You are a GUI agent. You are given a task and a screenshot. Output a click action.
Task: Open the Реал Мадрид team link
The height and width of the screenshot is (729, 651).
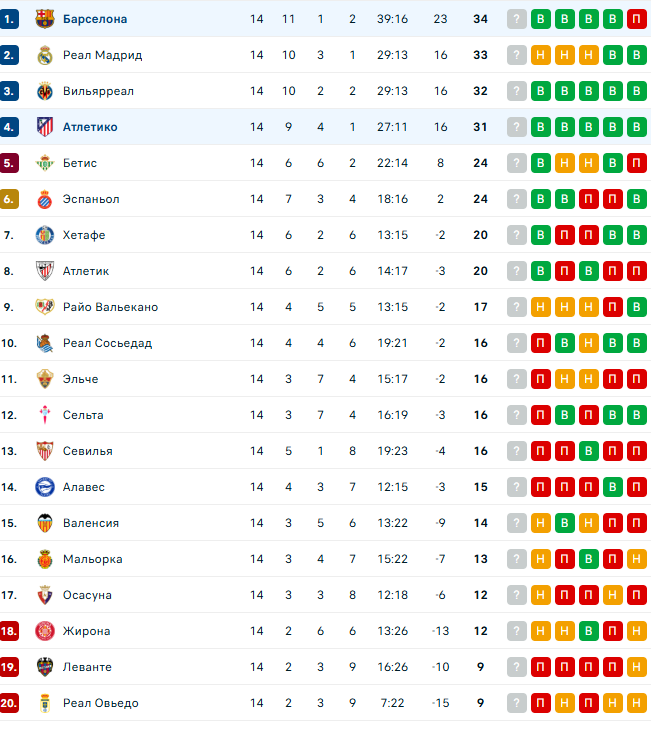[x=102, y=55]
